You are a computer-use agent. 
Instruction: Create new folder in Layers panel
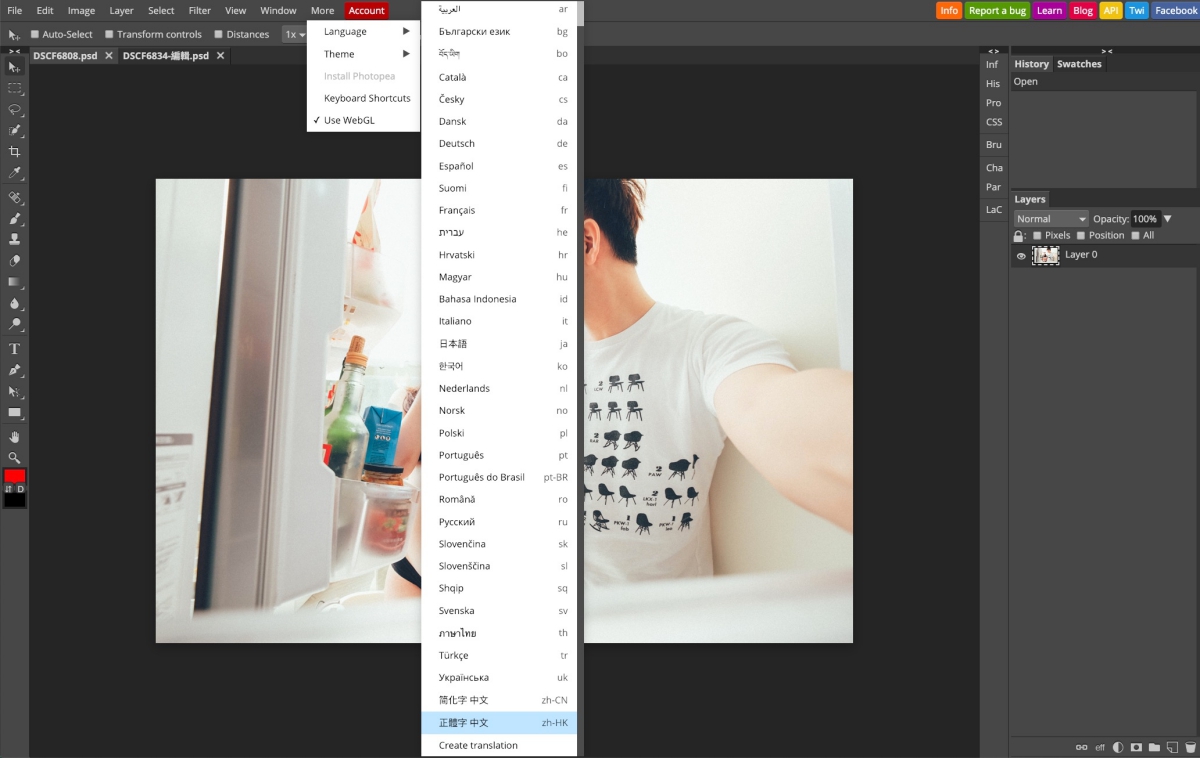[1154, 747]
